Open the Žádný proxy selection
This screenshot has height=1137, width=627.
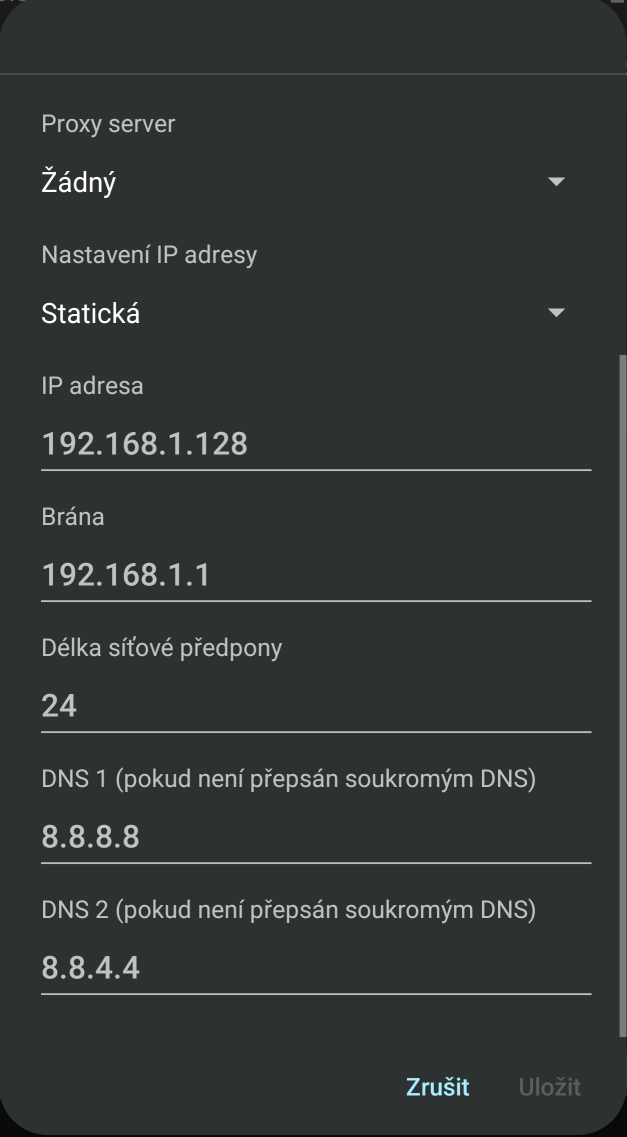pyautogui.click(x=79, y=182)
